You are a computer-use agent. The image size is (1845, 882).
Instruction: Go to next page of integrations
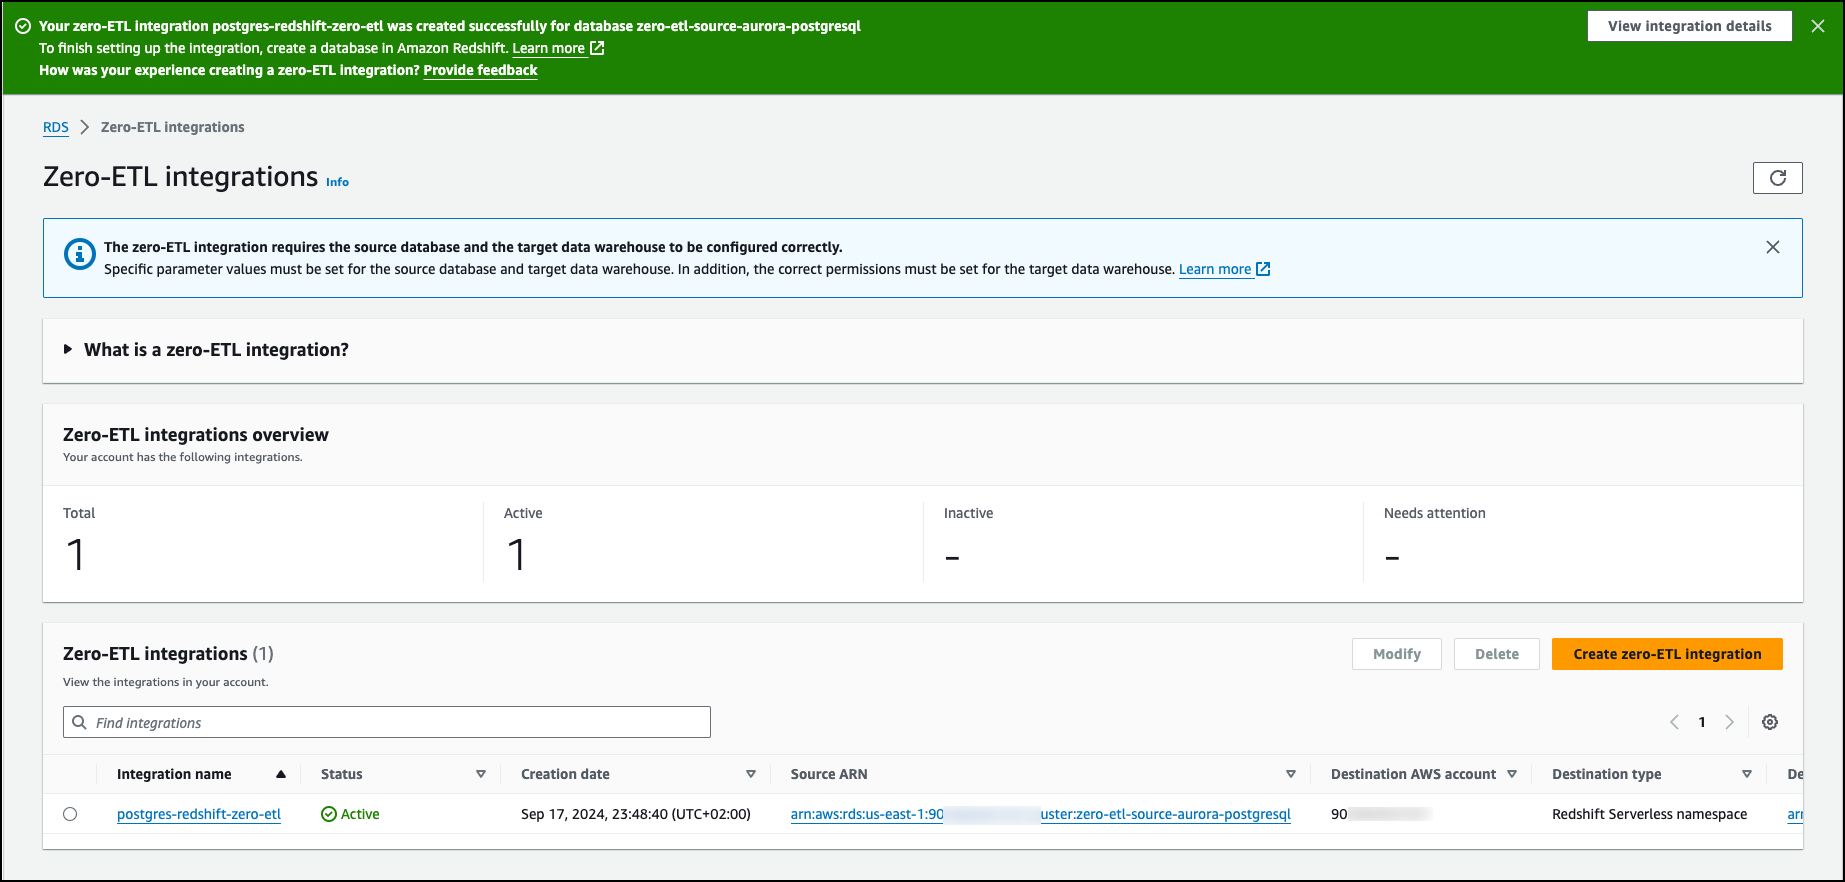(1729, 722)
